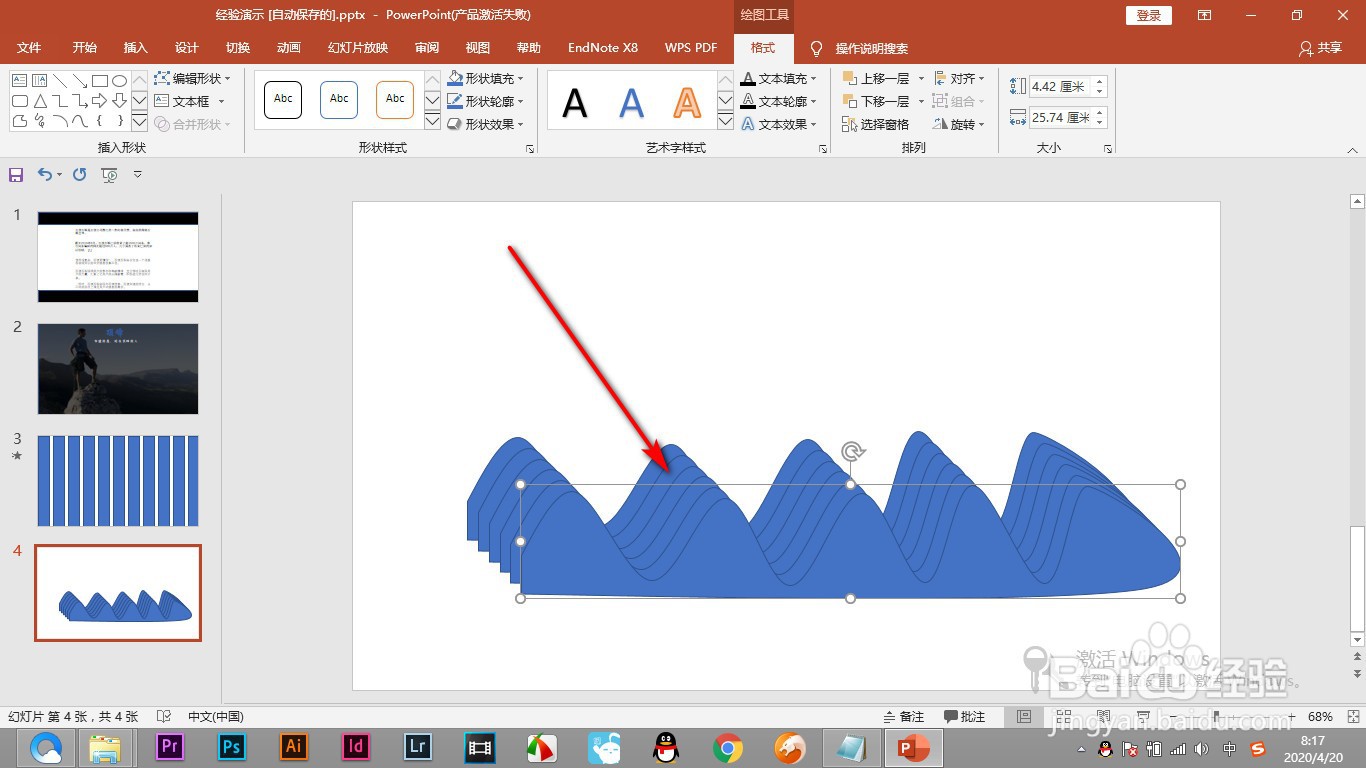Open the Text Box (文本框) dropdown
1366x768 pixels.
[x=190, y=101]
